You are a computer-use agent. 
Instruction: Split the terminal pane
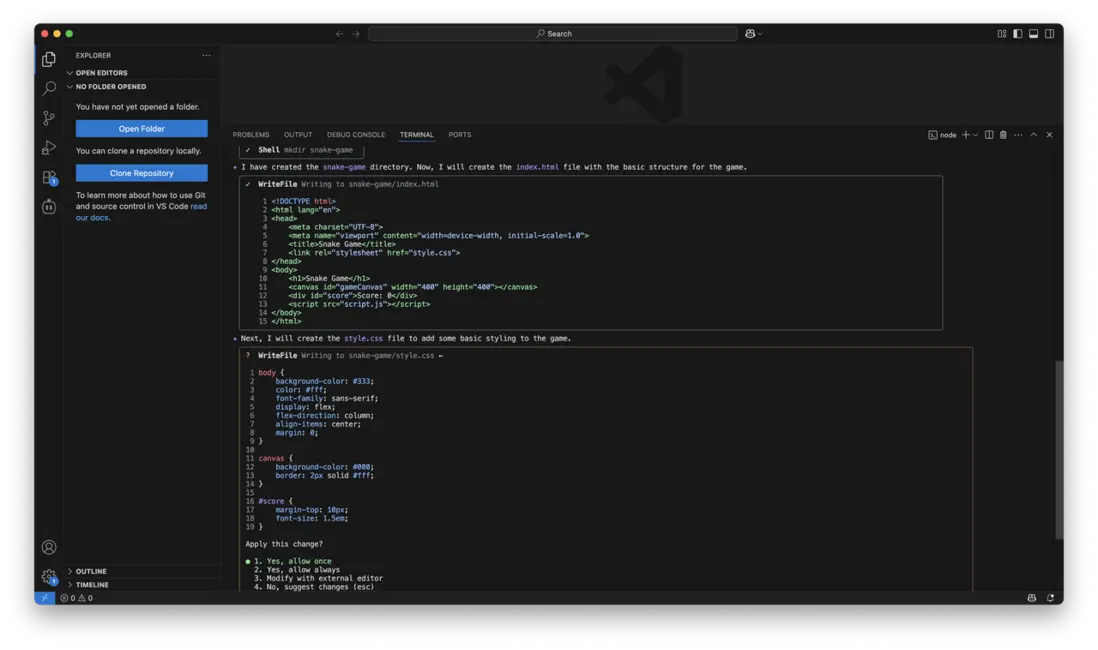click(989, 135)
